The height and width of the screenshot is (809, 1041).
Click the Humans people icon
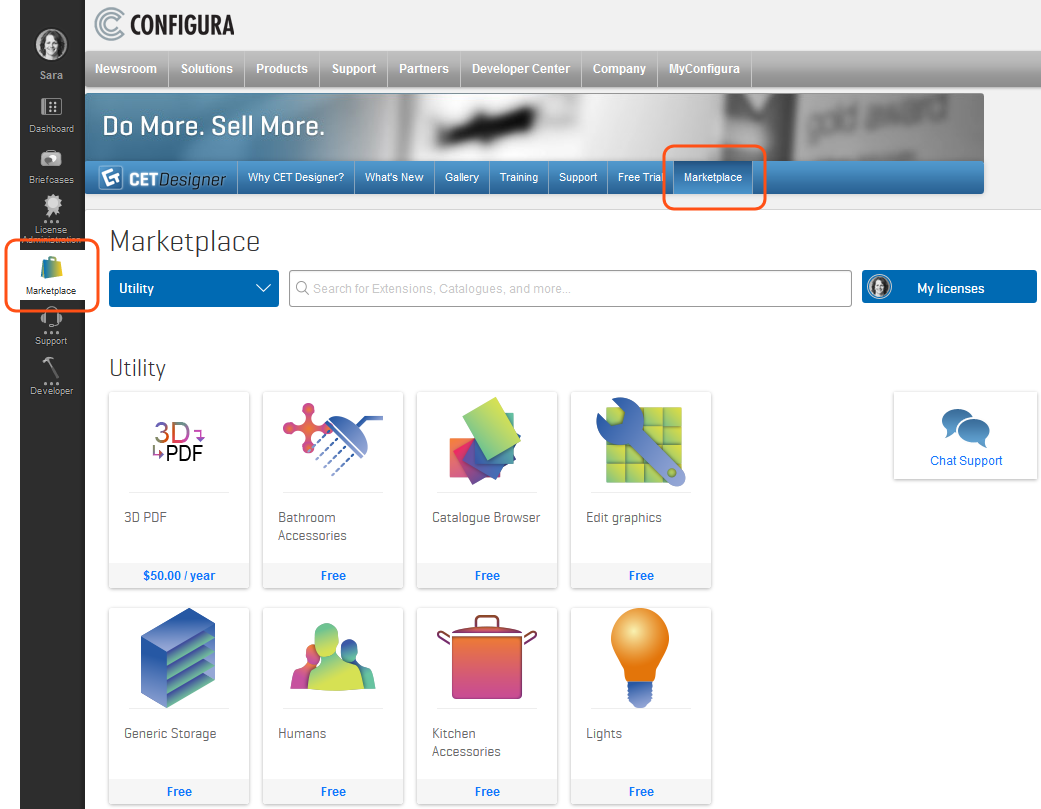(333, 657)
